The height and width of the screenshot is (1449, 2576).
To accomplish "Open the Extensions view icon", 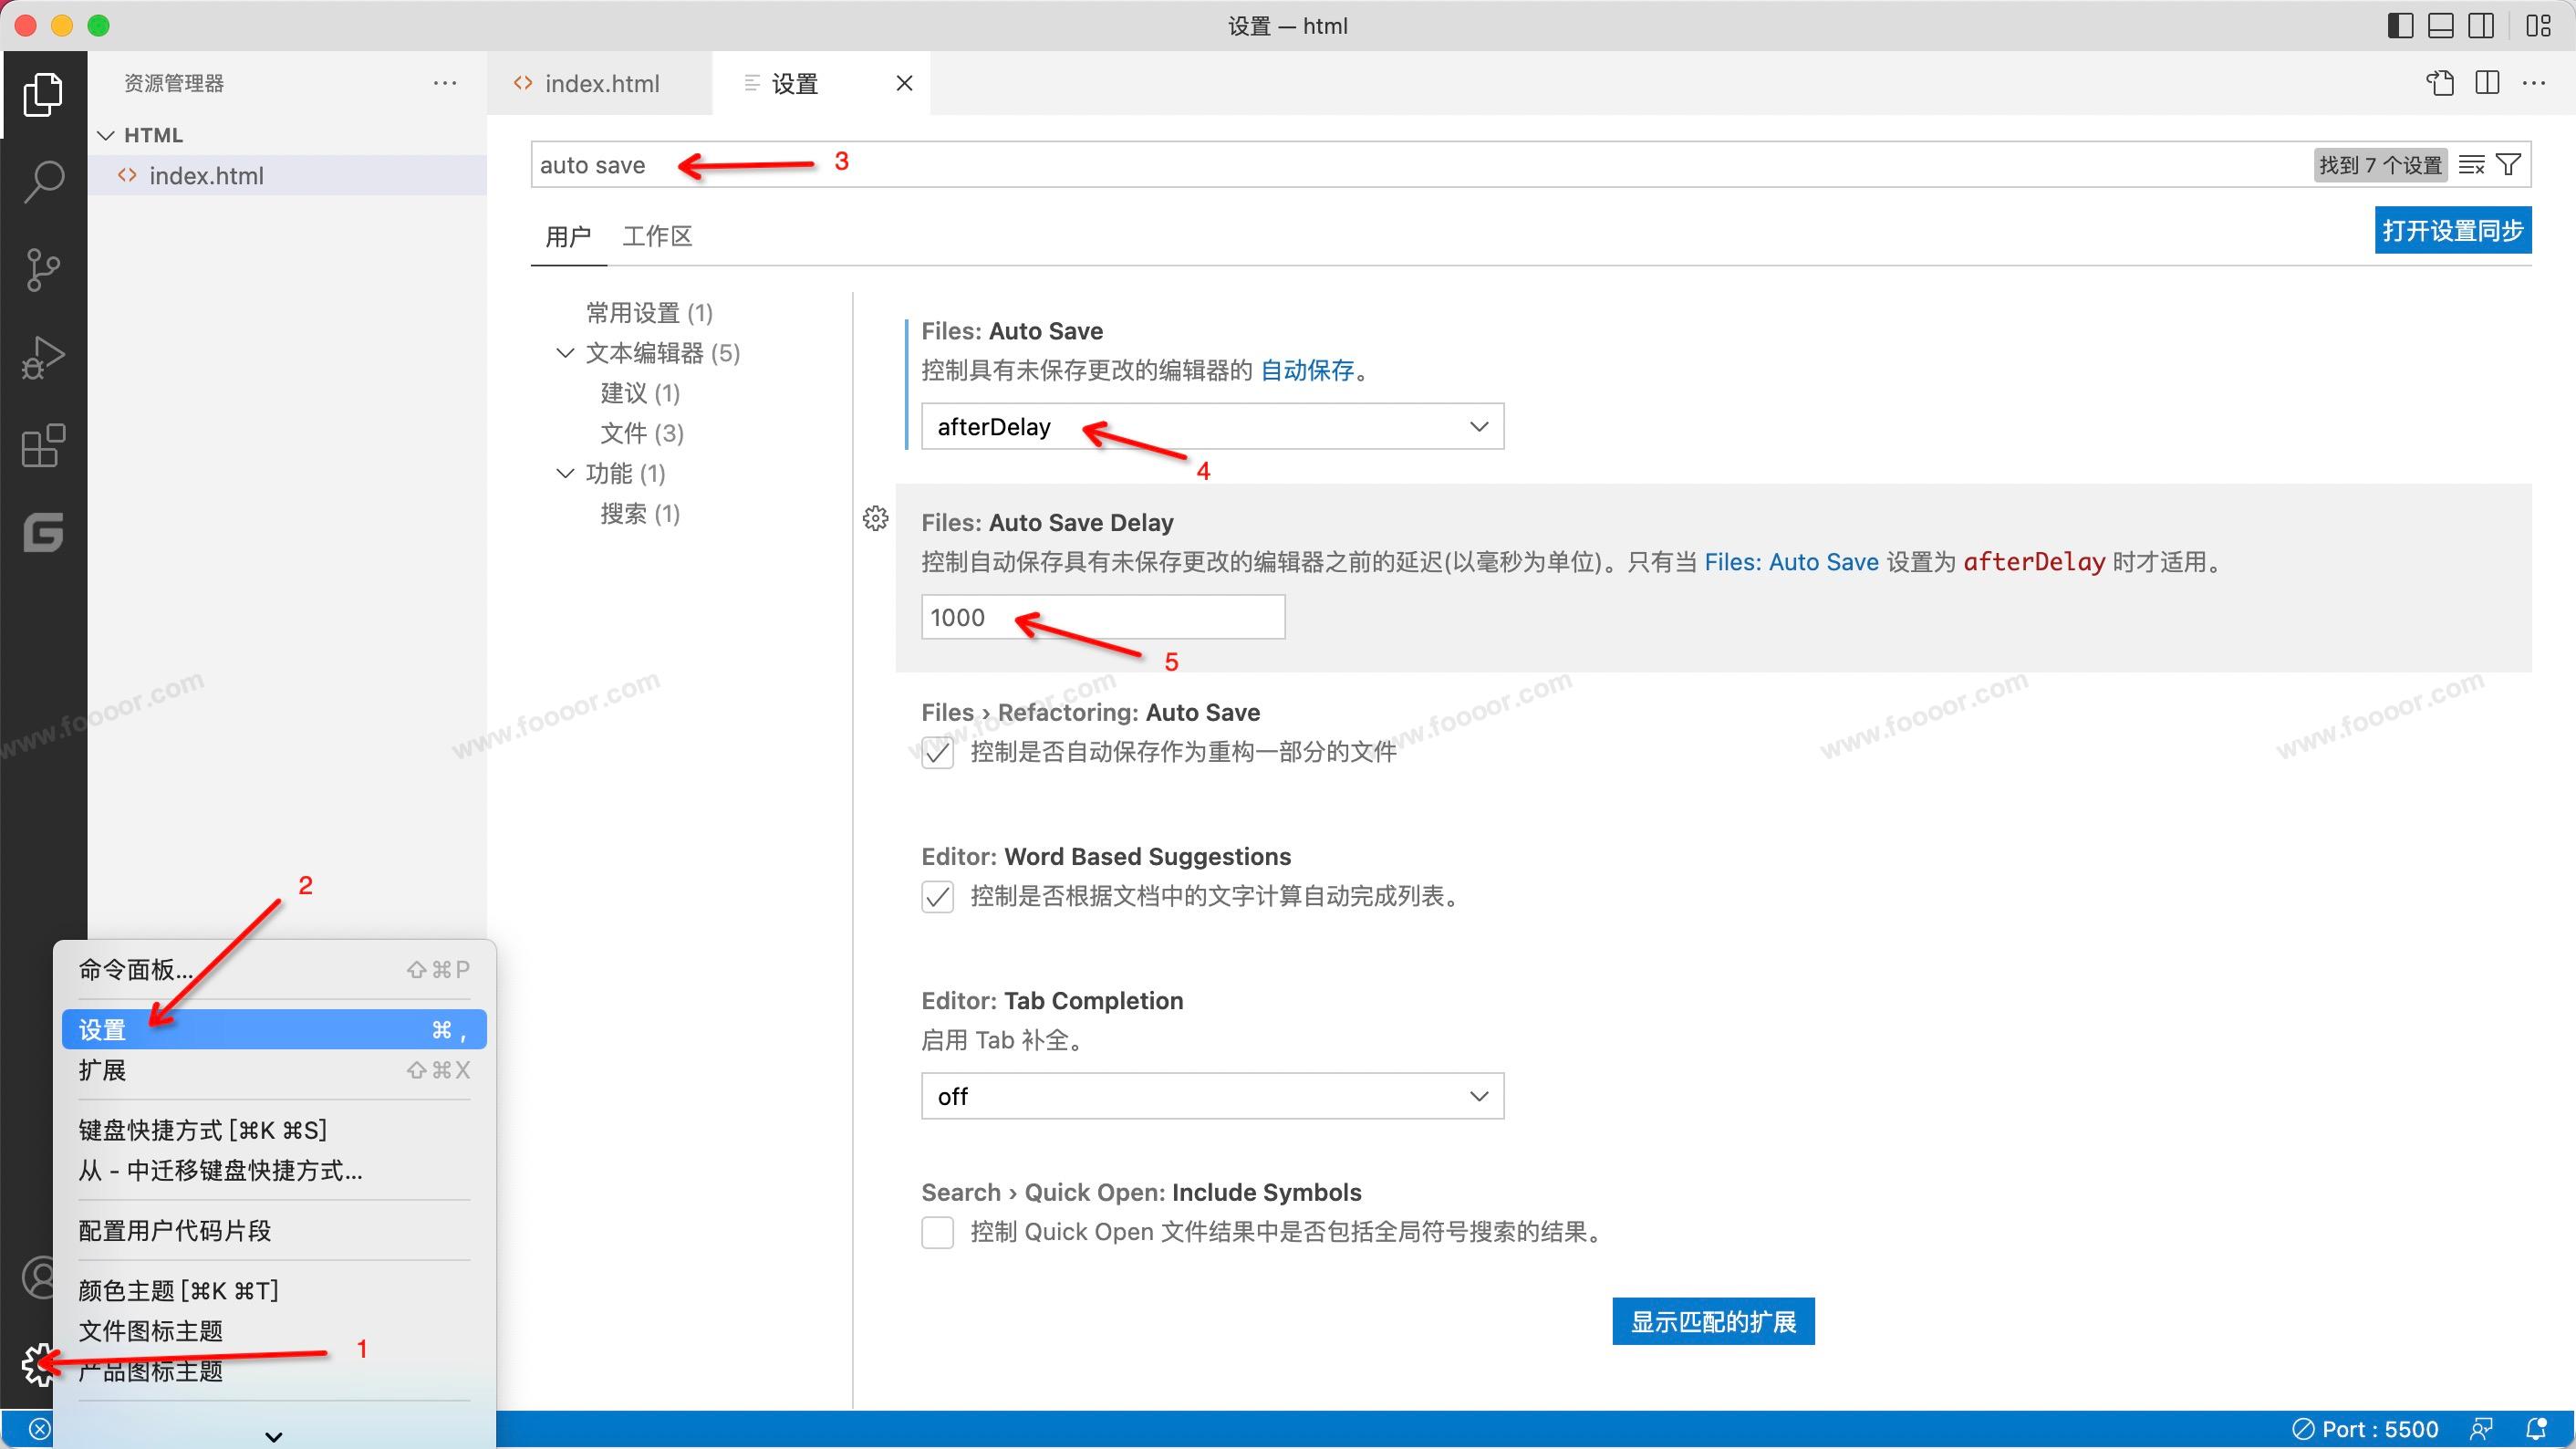I will [43, 446].
